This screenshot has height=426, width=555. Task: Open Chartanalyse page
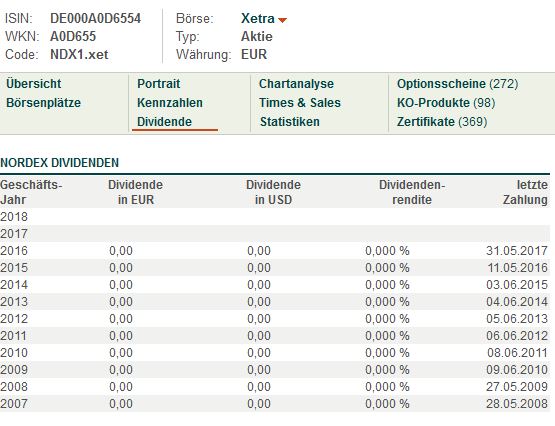(296, 84)
